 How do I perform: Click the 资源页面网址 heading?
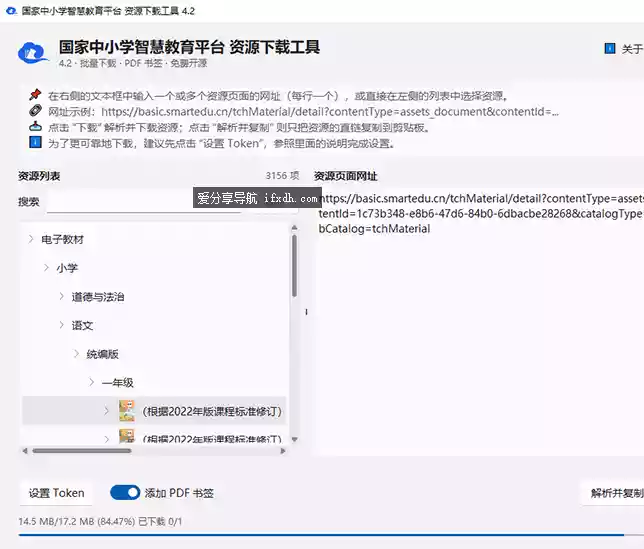click(x=345, y=176)
